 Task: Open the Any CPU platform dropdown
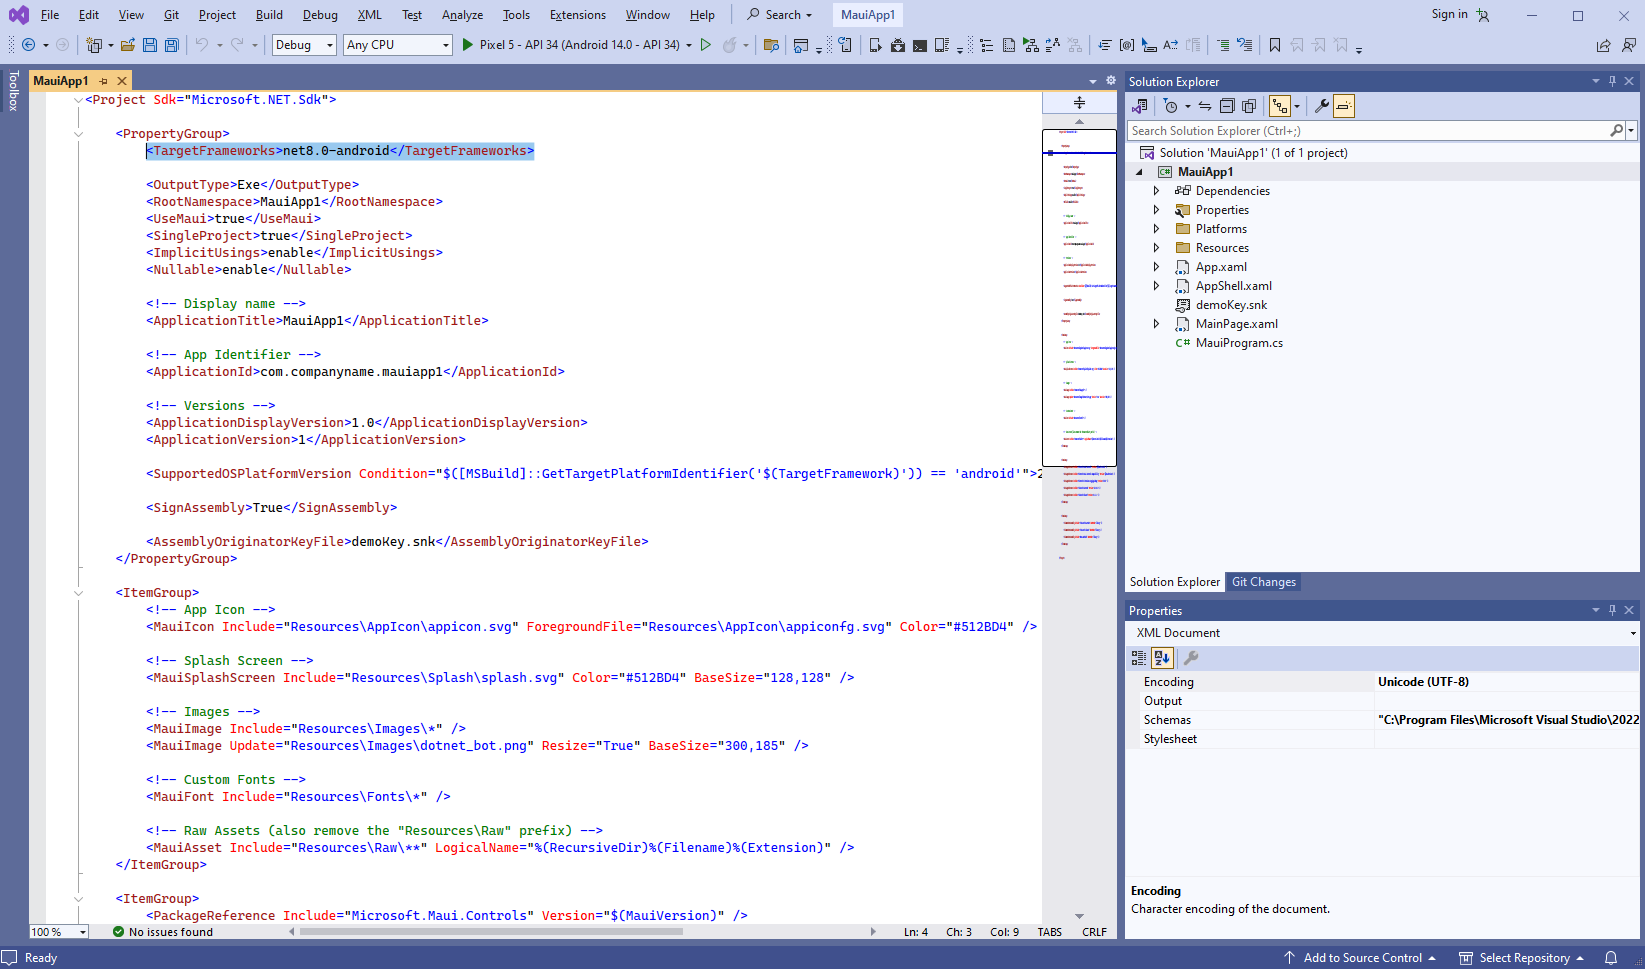pos(398,45)
